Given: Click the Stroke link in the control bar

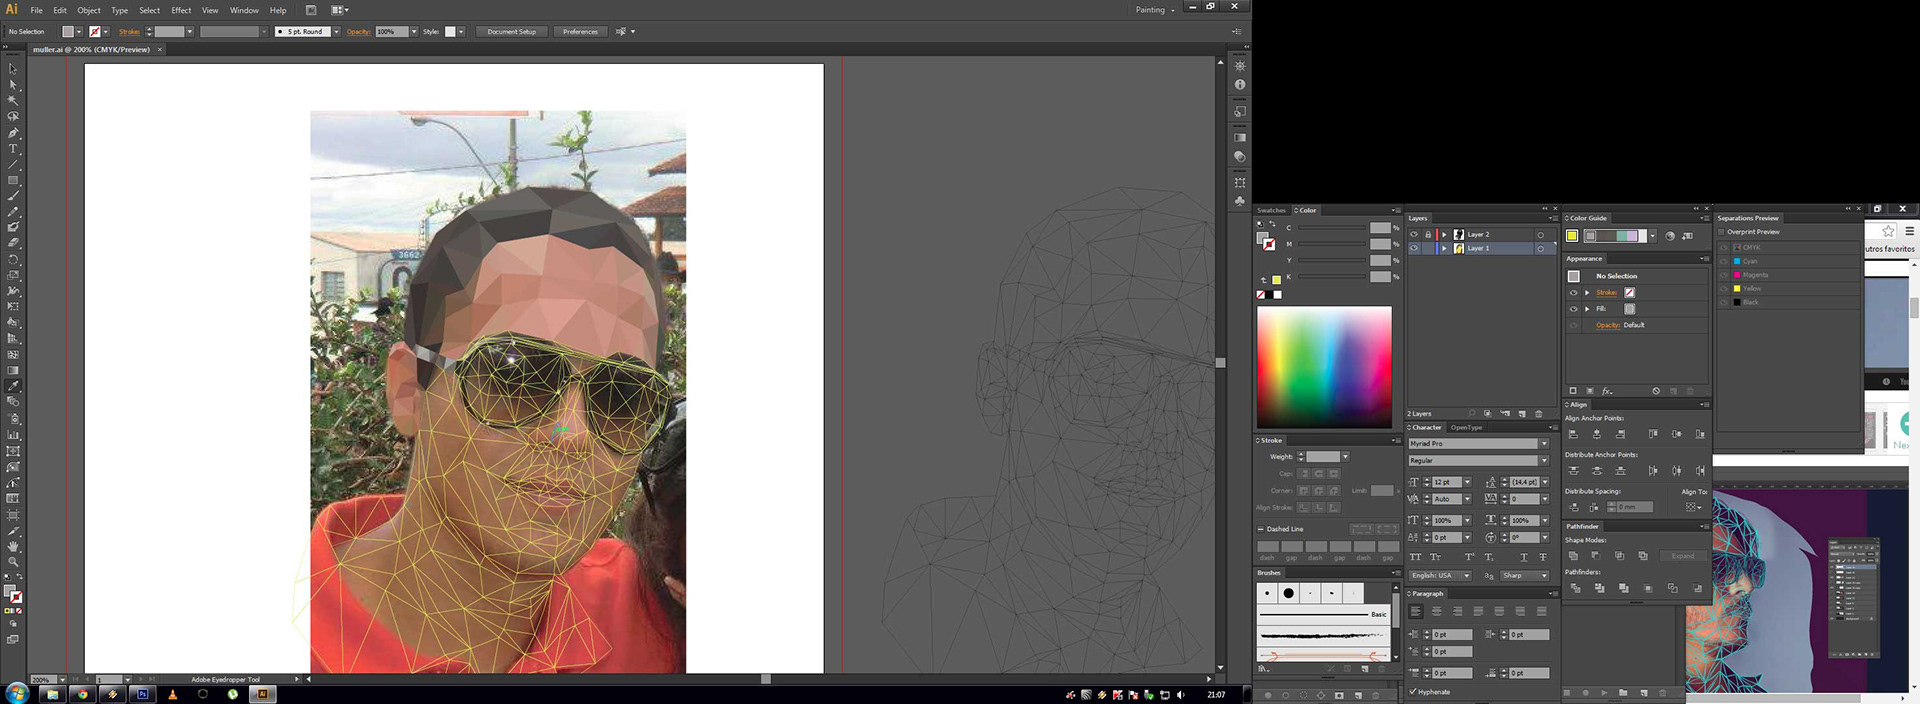Looking at the screenshot, I should tap(129, 32).
